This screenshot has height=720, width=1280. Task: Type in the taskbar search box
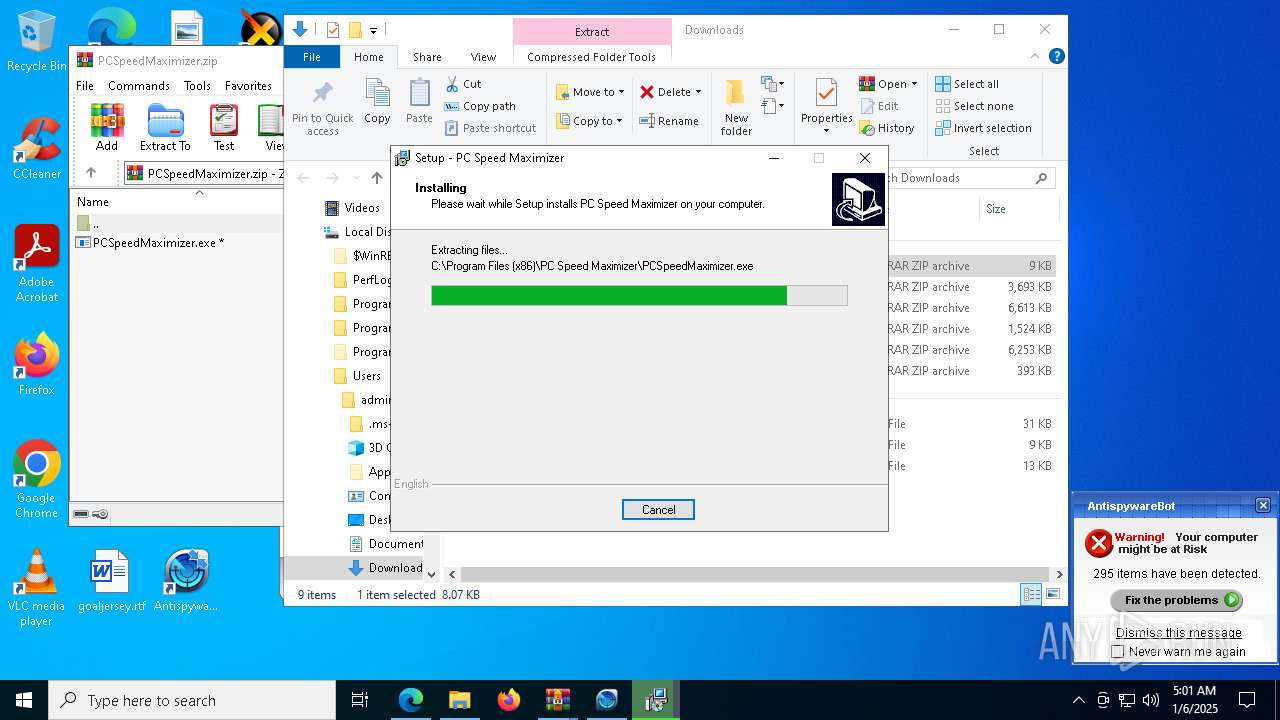point(192,700)
